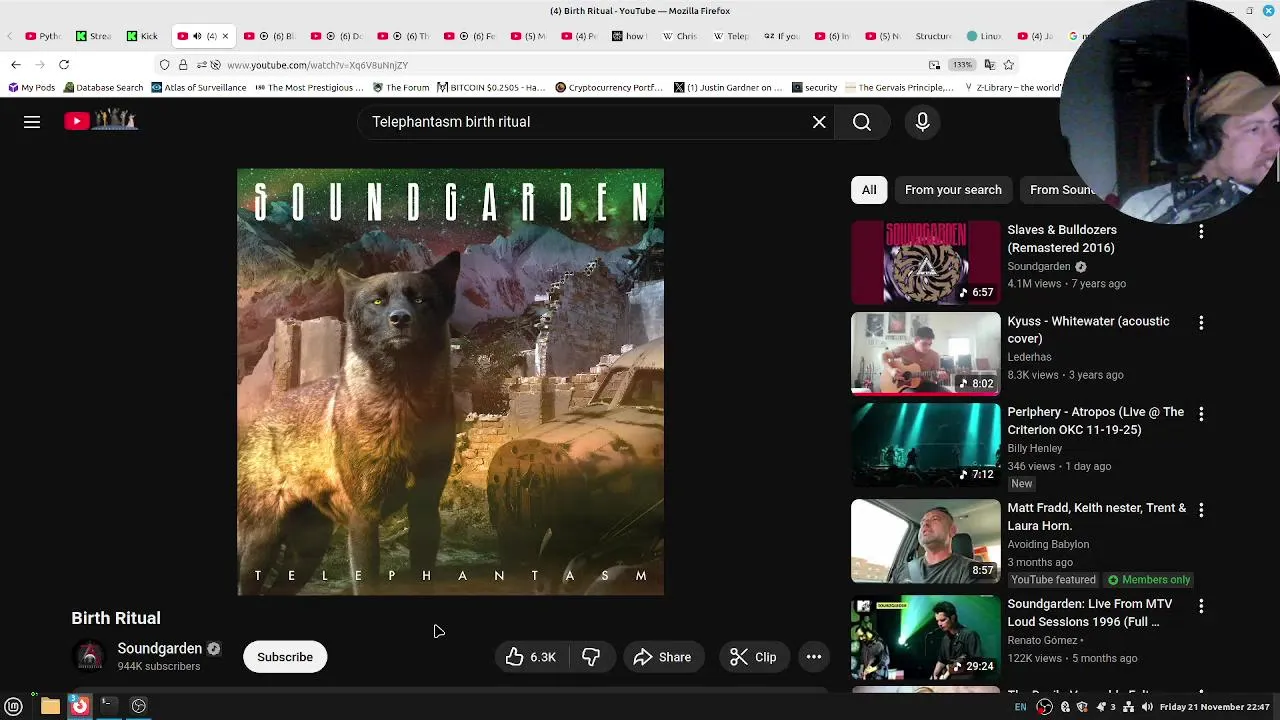Open options menu for Matt Fradd video
Screen dimensions: 1280x720
pyautogui.click(x=1201, y=509)
